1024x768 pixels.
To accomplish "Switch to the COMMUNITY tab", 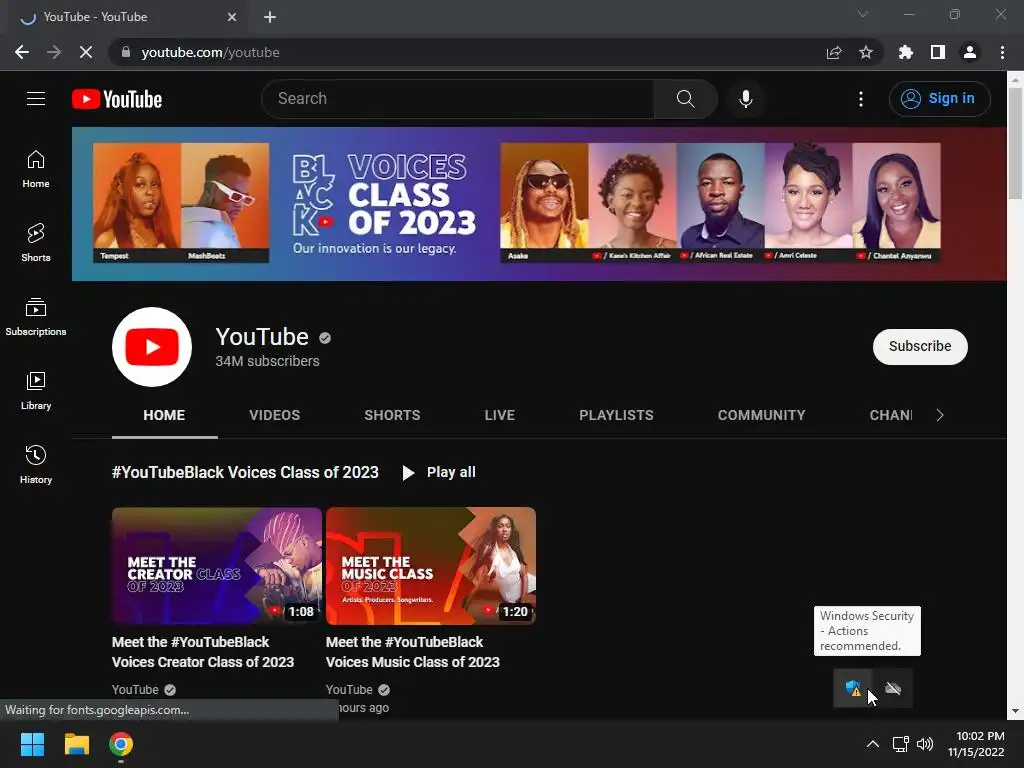I will [761, 415].
